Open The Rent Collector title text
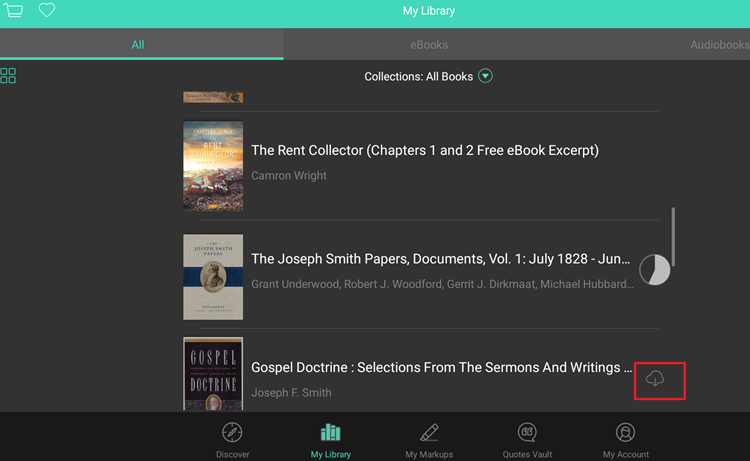 pyautogui.click(x=425, y=150)
